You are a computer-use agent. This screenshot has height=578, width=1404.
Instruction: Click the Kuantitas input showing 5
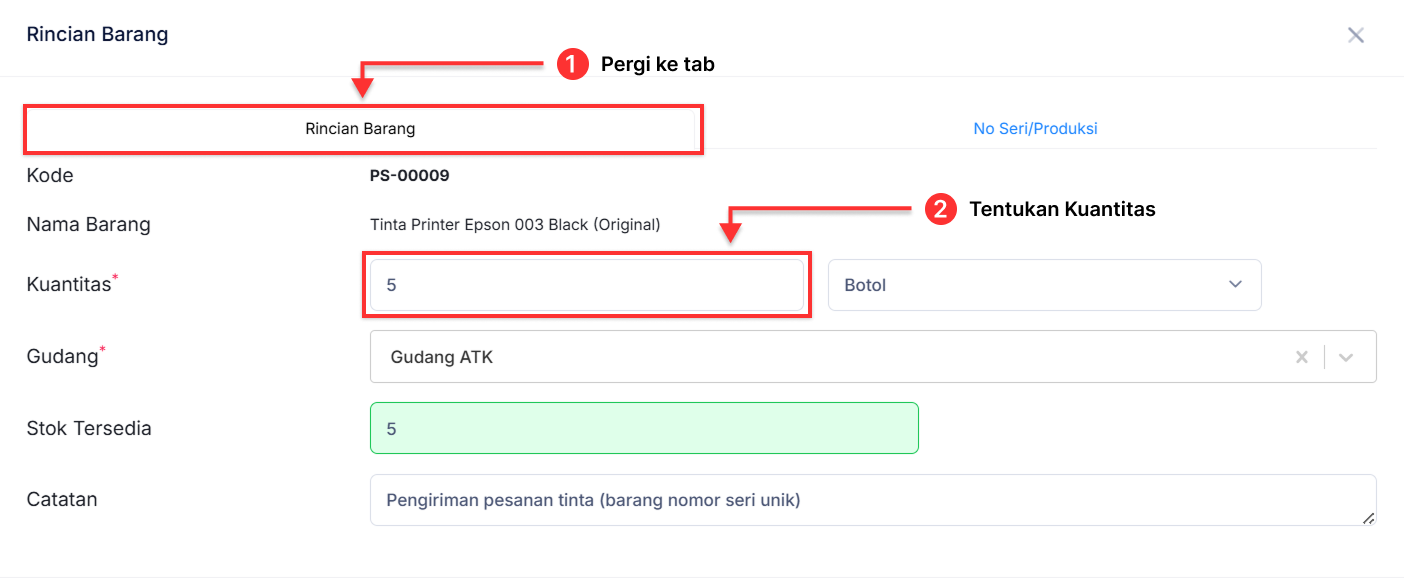[587, 284]
